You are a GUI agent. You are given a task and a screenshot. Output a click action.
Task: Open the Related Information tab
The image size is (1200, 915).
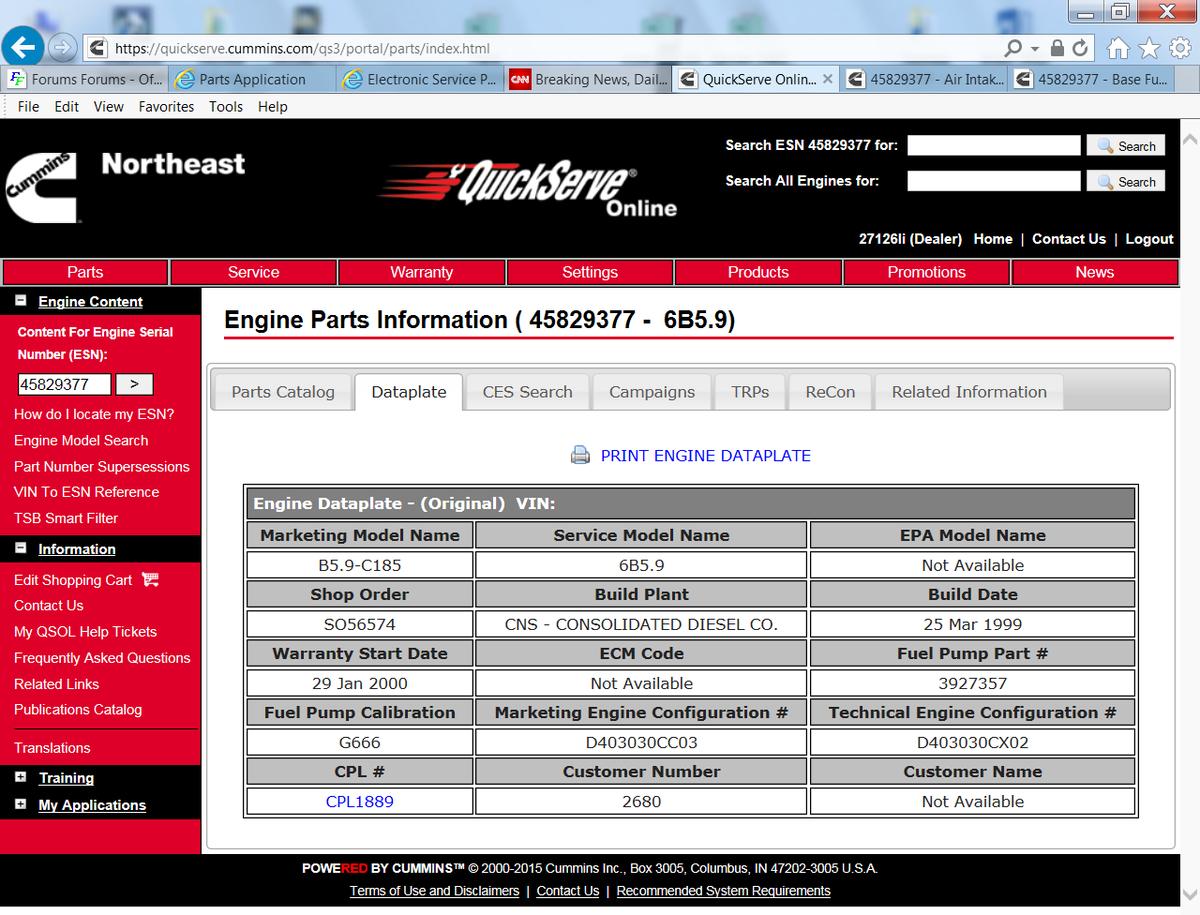tap(969, 392)
